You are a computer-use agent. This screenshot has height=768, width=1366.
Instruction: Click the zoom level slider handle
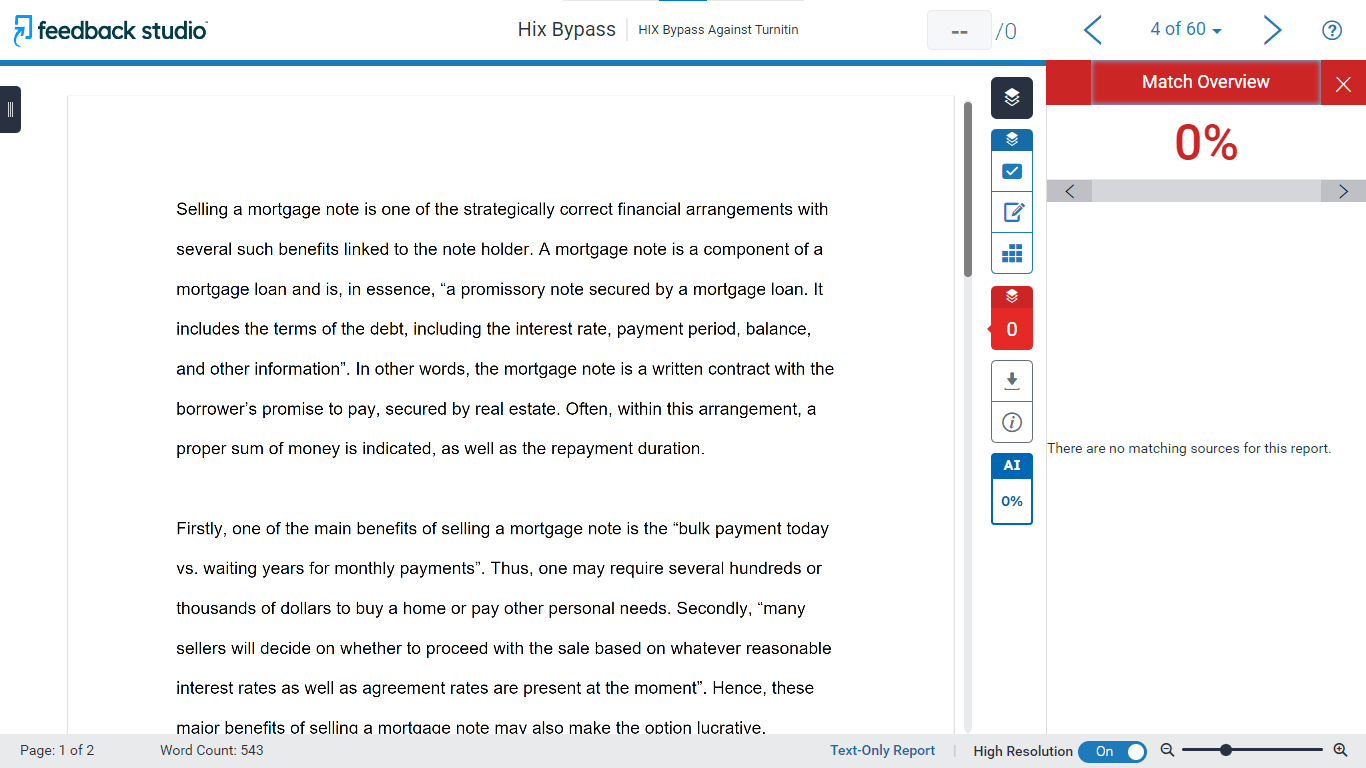(1225, 750)
